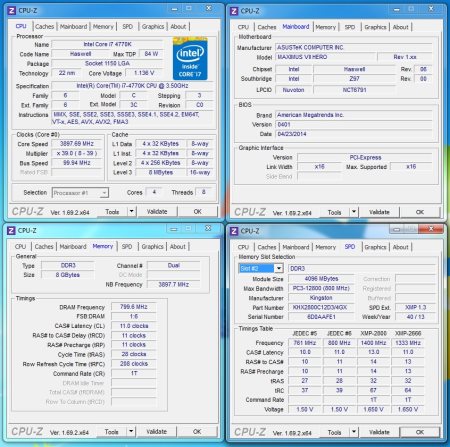Click the NB Frequency value 3897.7 MHz
Screen dimensions: 450x447
tap(174, 284)
